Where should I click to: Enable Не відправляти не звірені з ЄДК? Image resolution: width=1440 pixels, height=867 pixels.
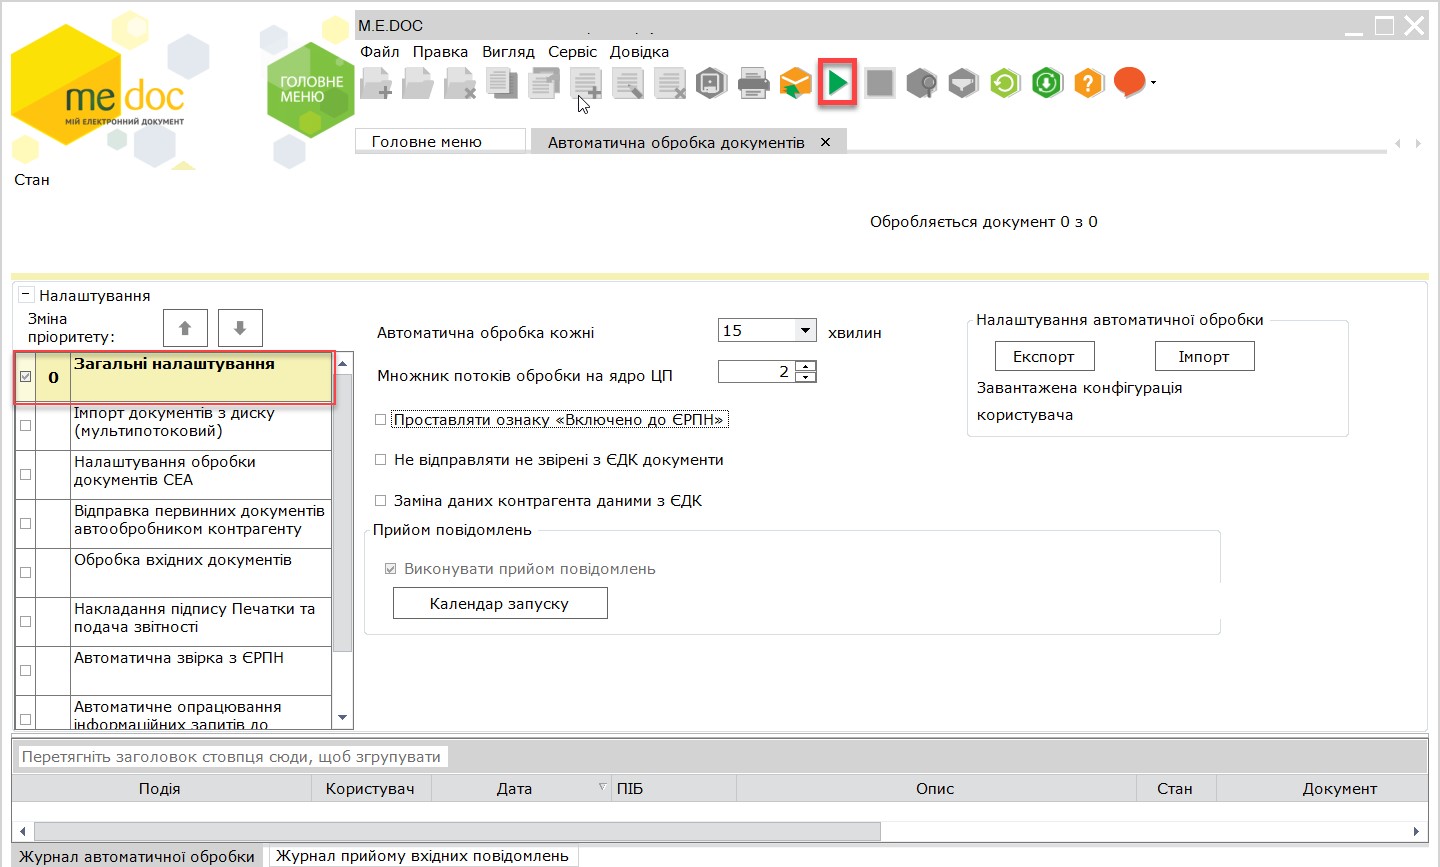pyautogui.click(x=380, y=460)
